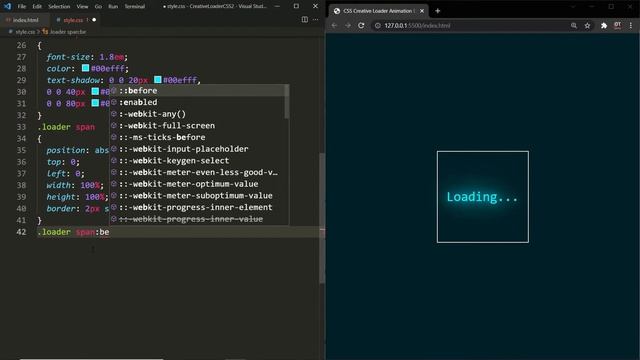Click the Chrome address bar URL
640x360 pixels.
pyautogui.click(x=417, y=25)
